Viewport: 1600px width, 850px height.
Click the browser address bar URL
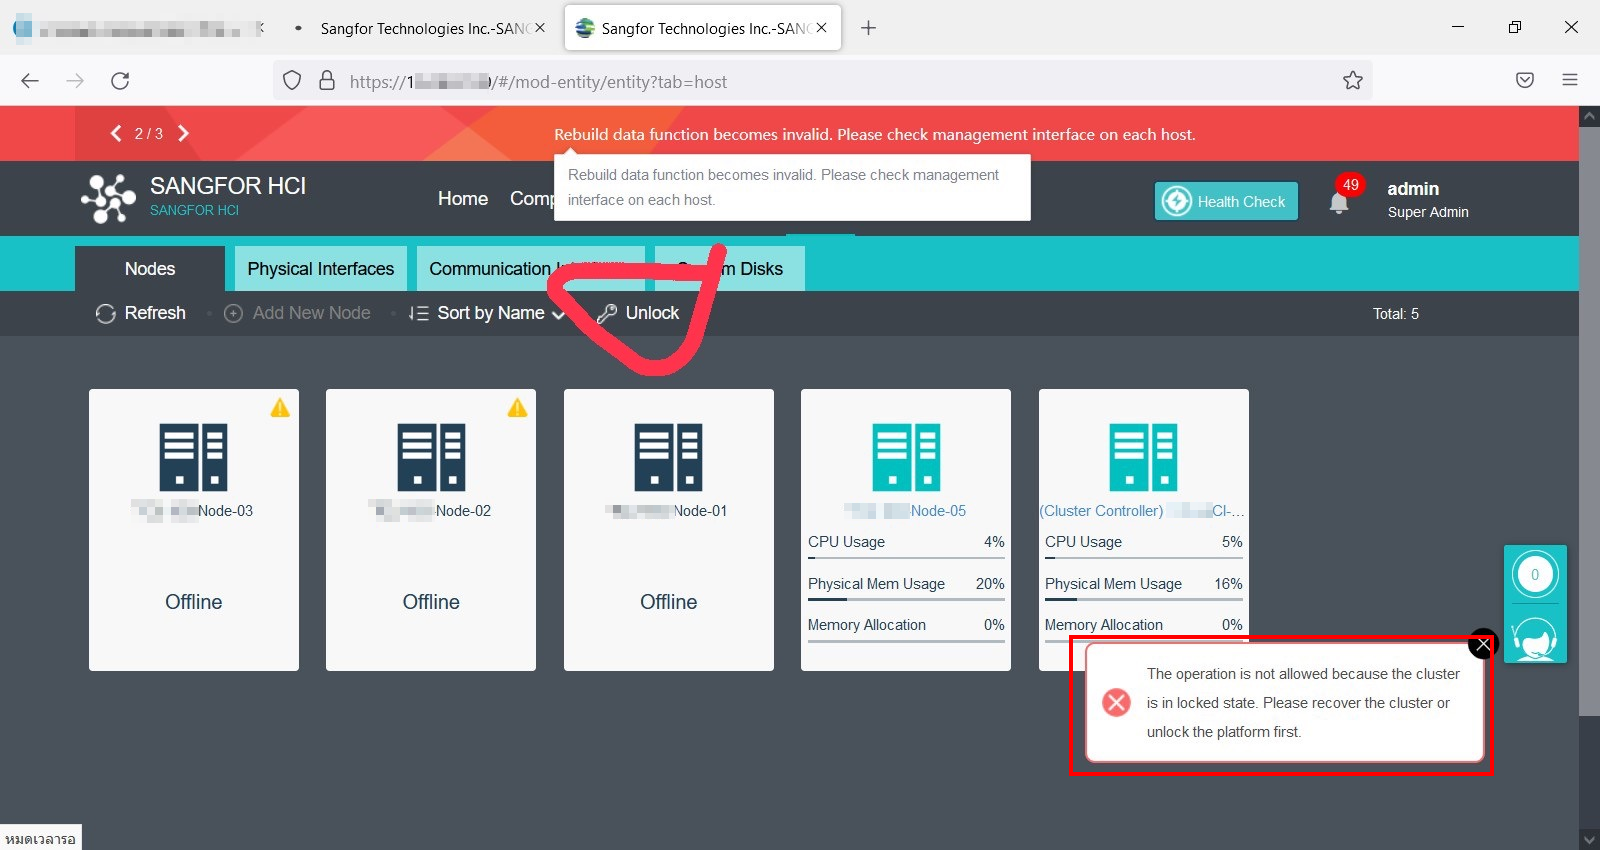click(538, 82)
